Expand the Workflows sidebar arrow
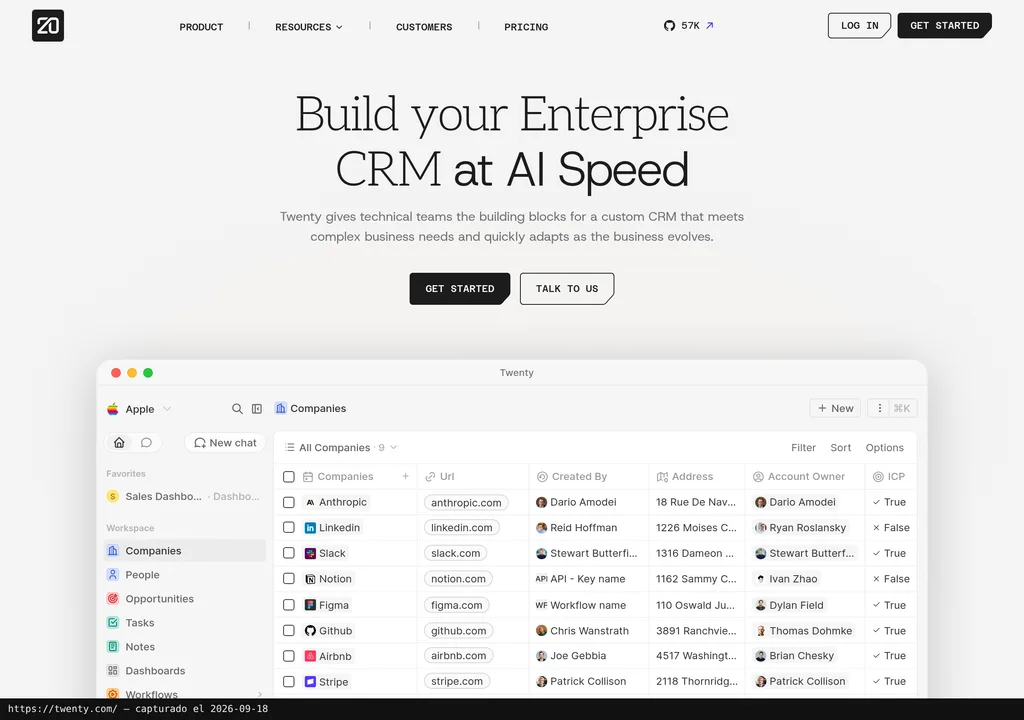1024x720 pixels. [x=259, y=694]
